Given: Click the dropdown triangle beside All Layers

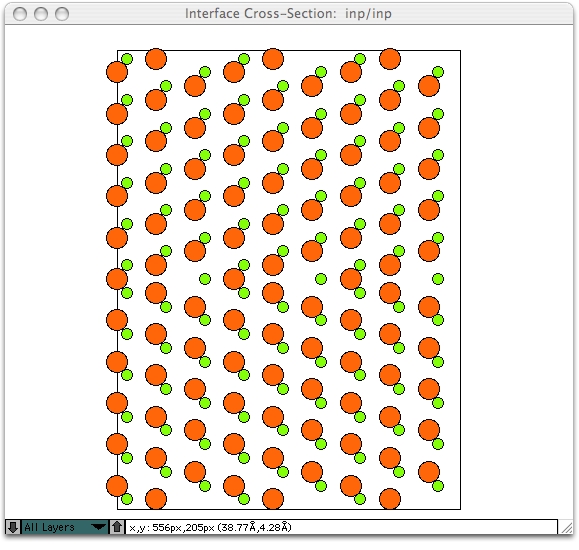Looking at the screenshot, I should [x=98, y=527].
